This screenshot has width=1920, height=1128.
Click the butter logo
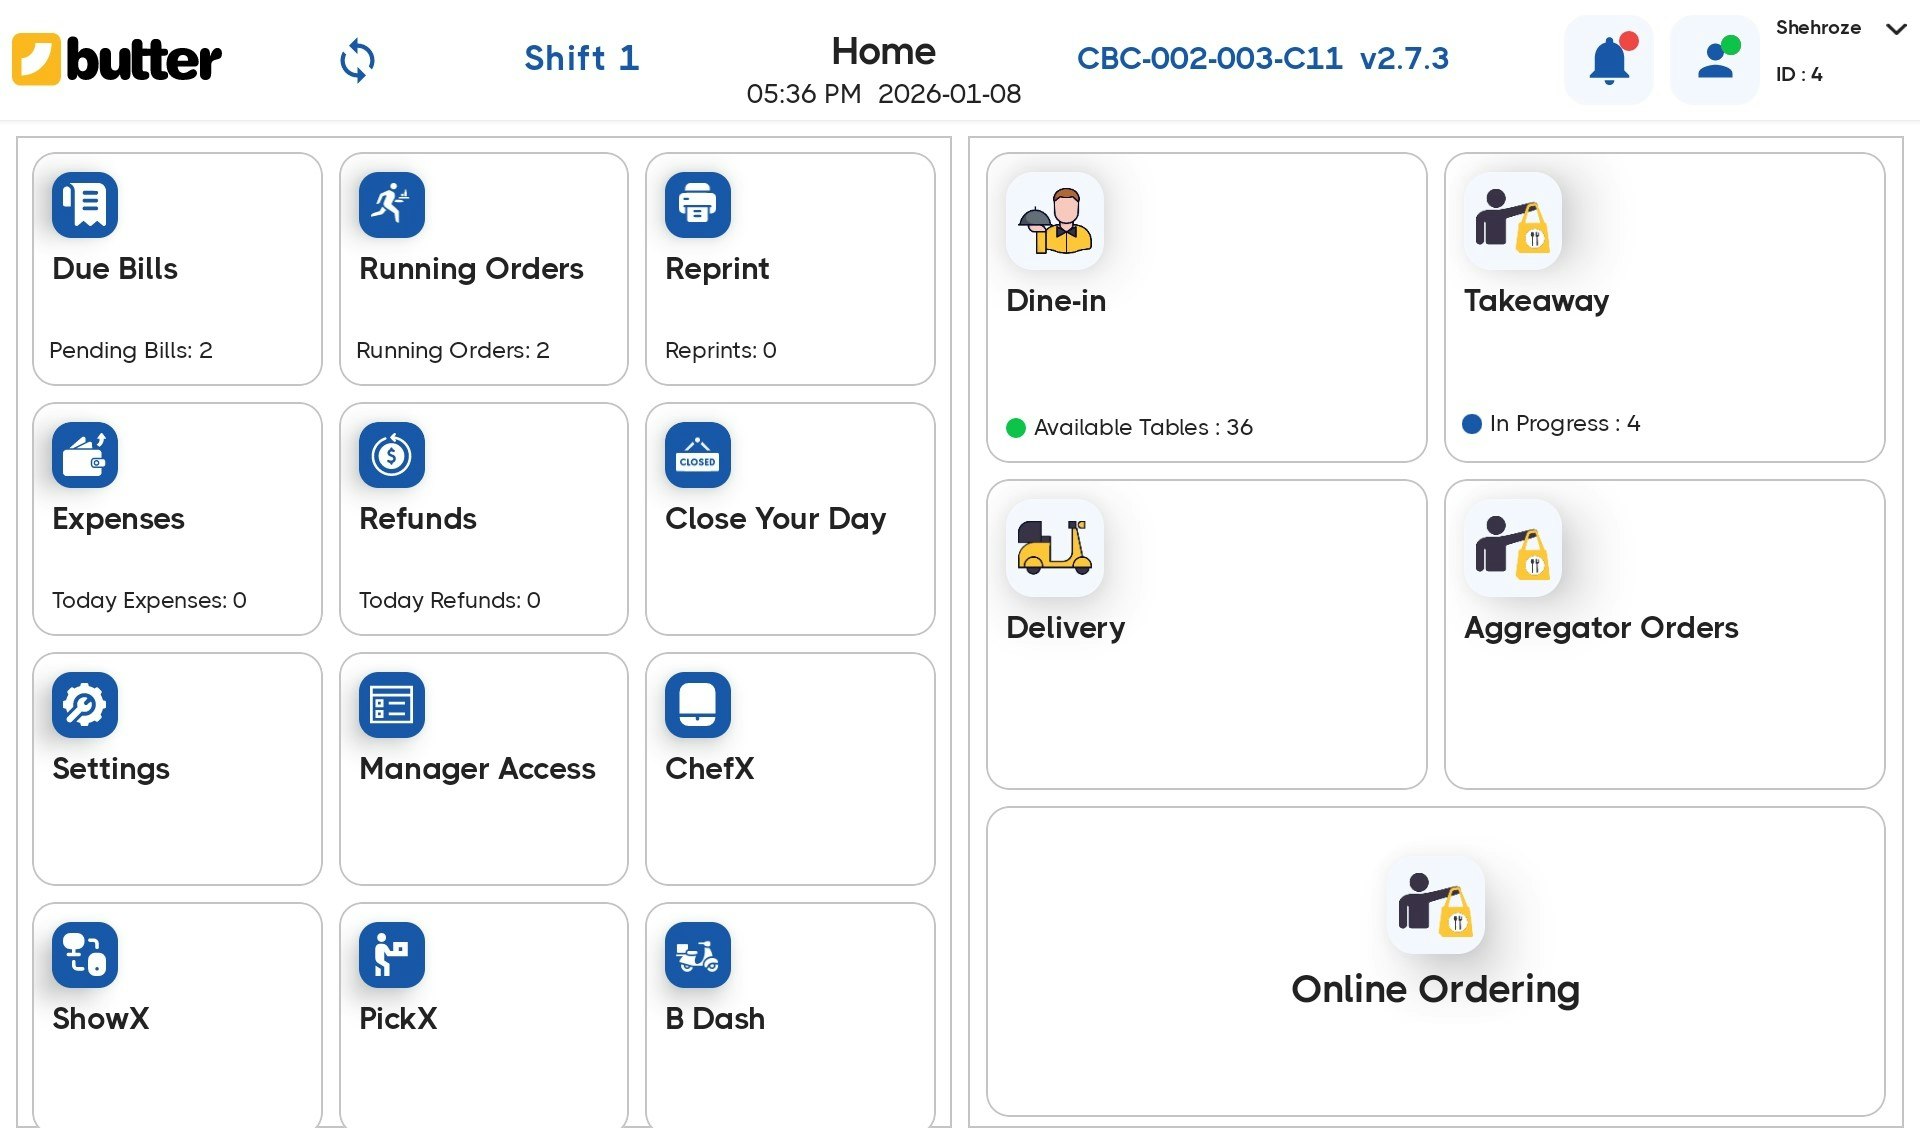116,60
